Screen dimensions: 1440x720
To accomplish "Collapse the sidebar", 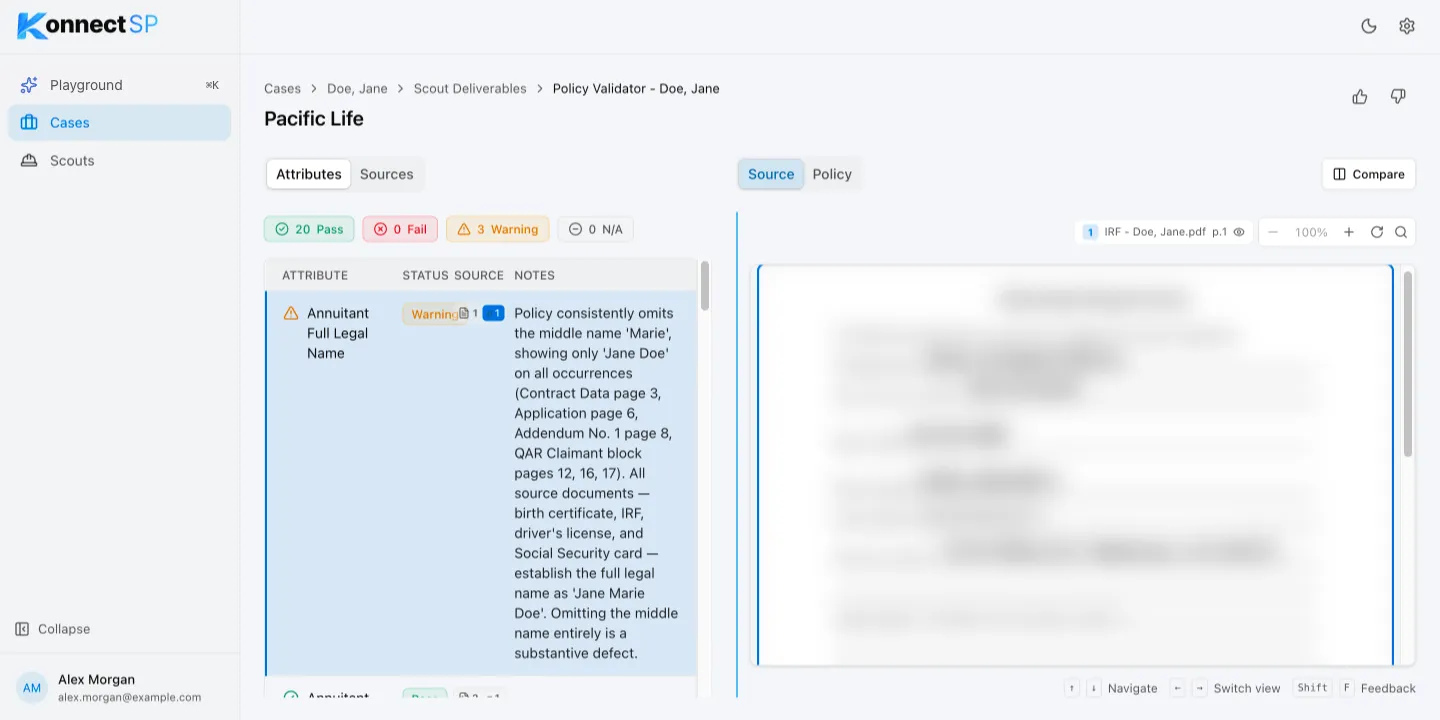I will point(53,629).
